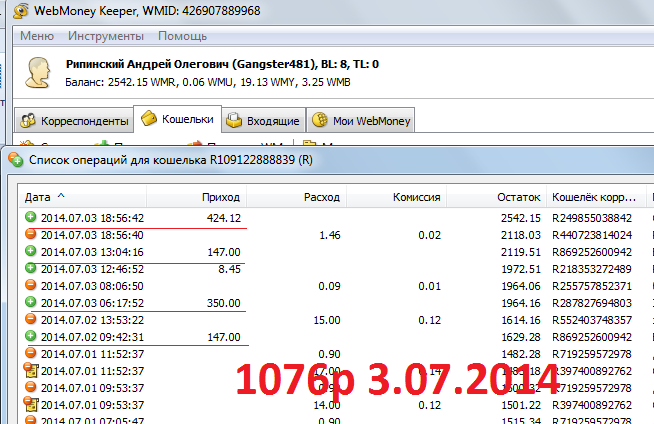Click green income icon for 13:04:16 operation

click(30, 251)
